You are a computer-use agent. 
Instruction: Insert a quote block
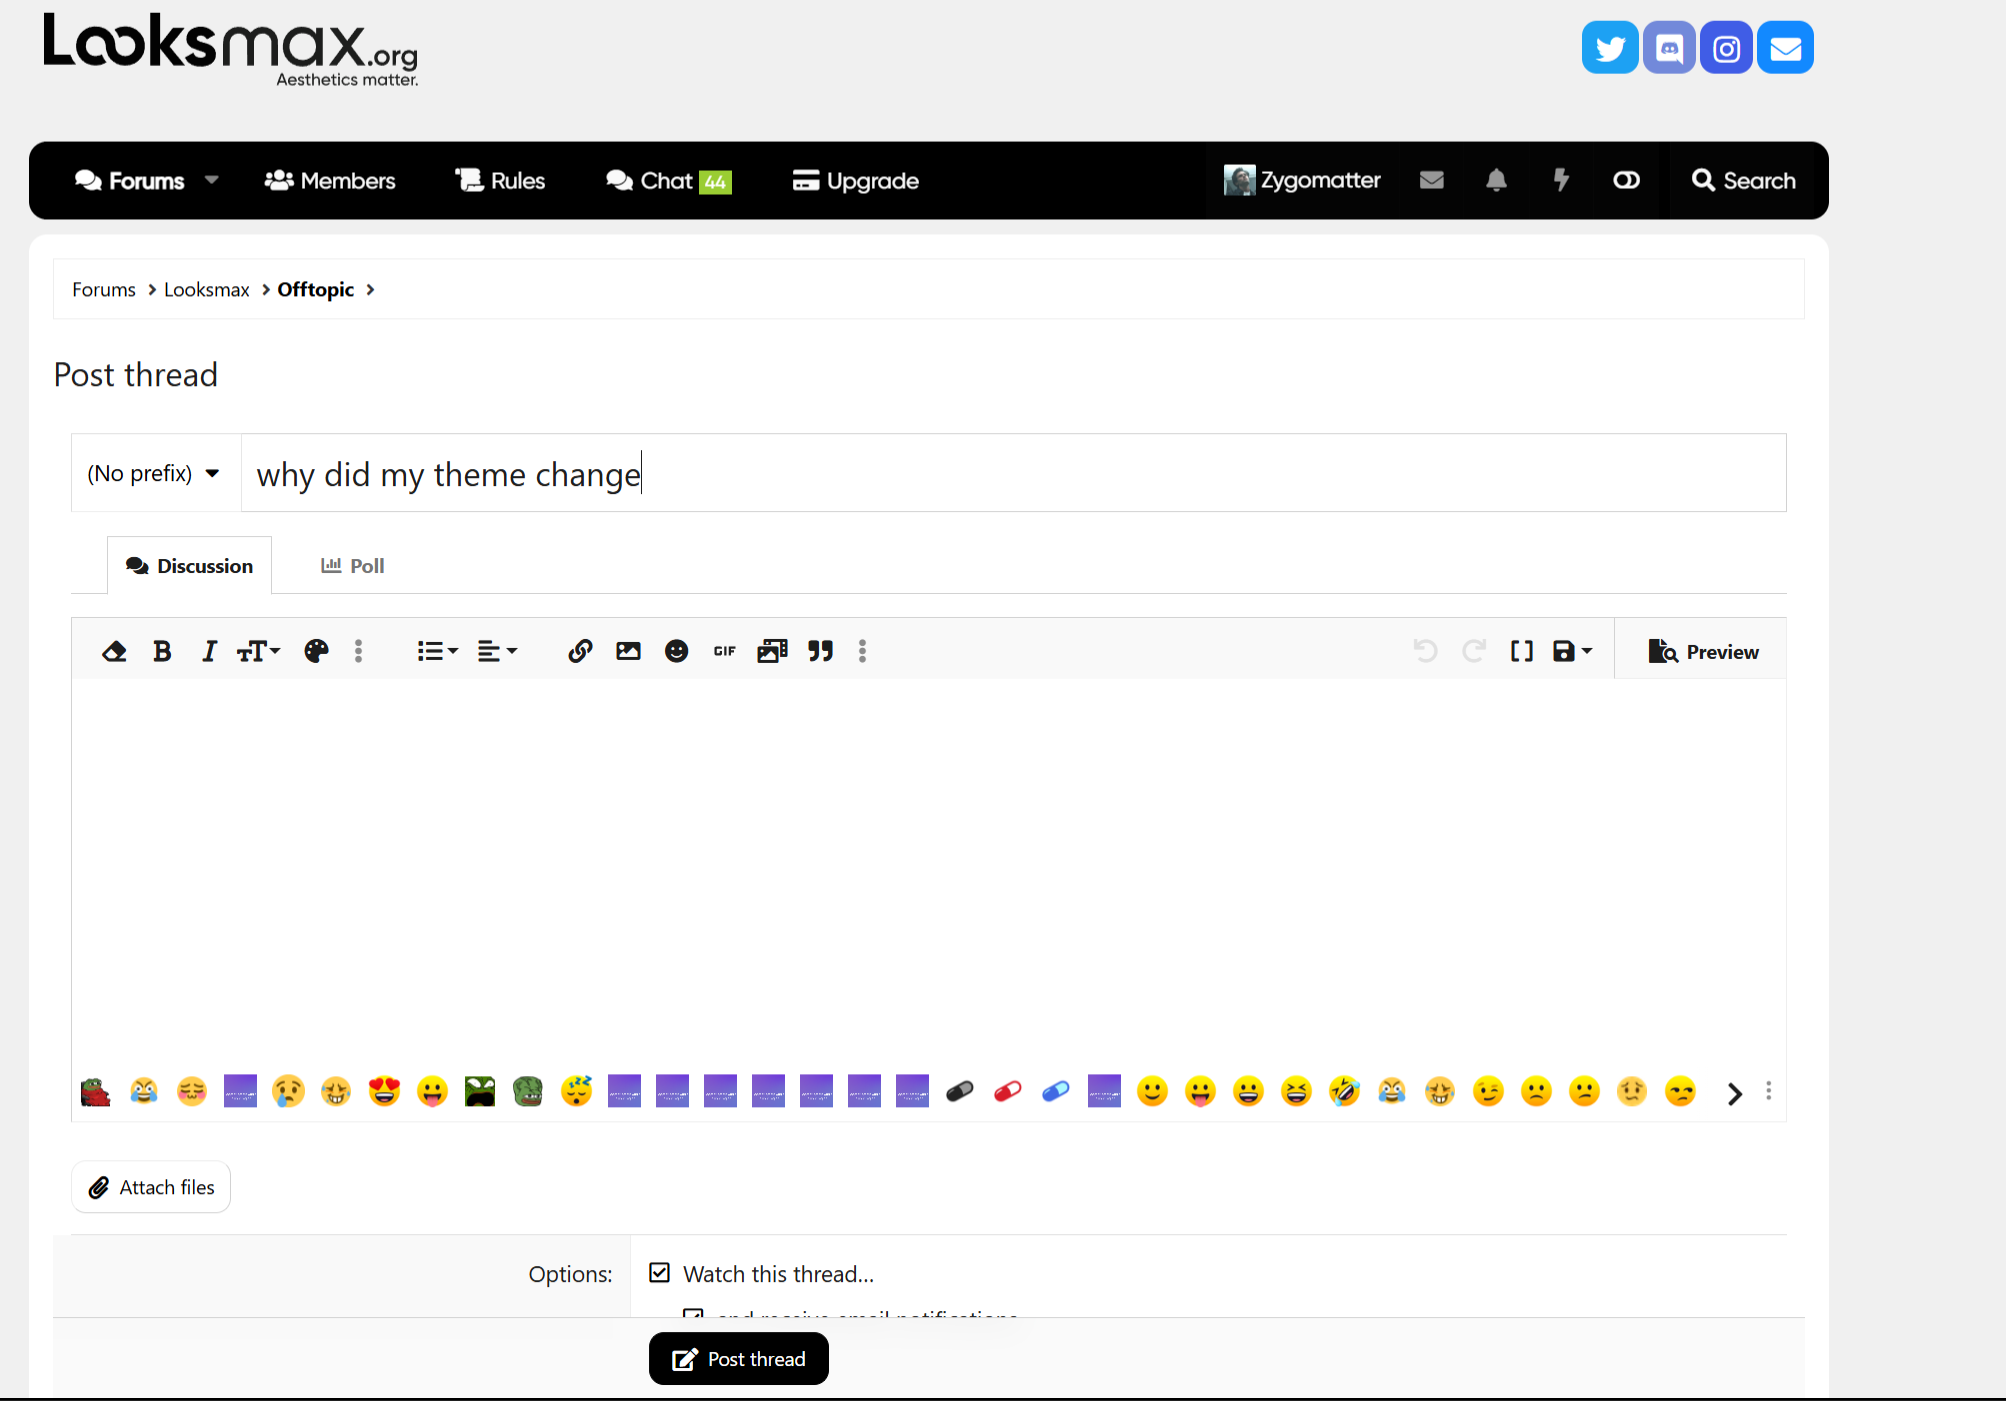821,652
